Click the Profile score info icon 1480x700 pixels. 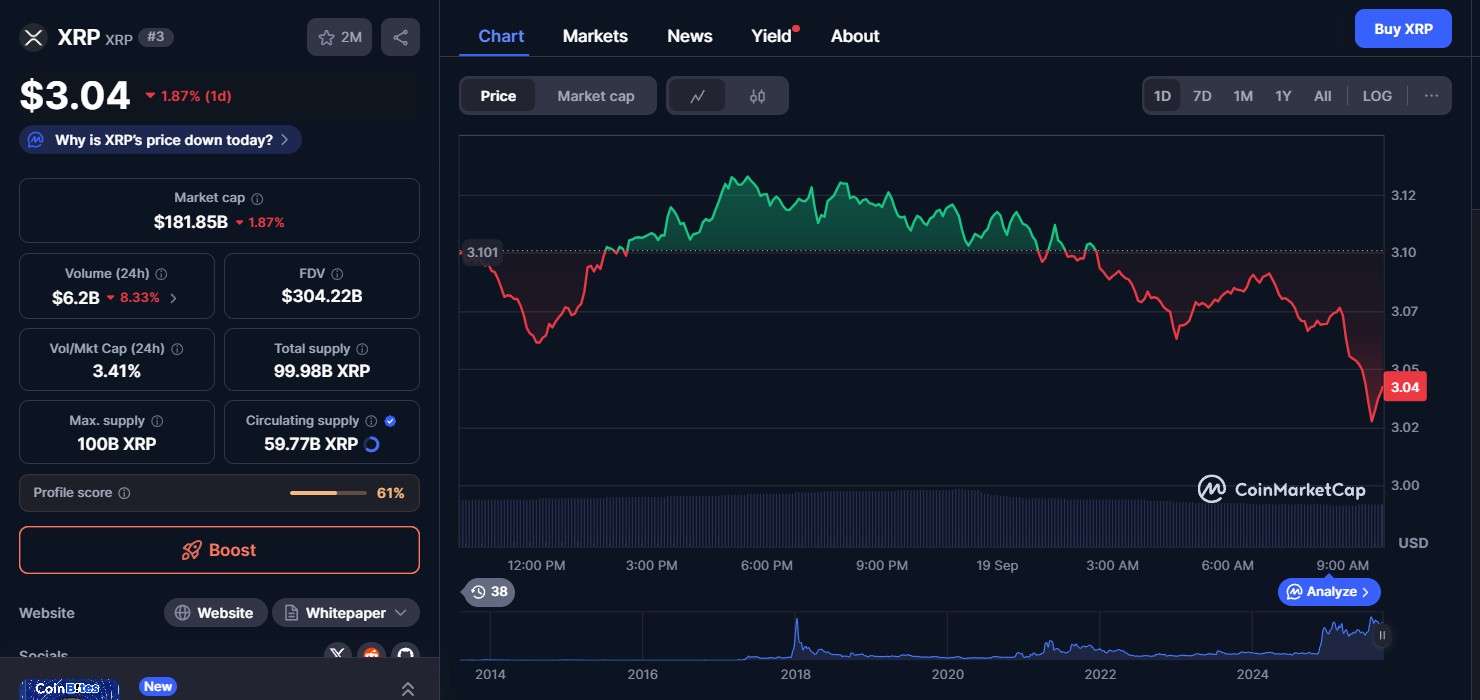coord(124,493)
